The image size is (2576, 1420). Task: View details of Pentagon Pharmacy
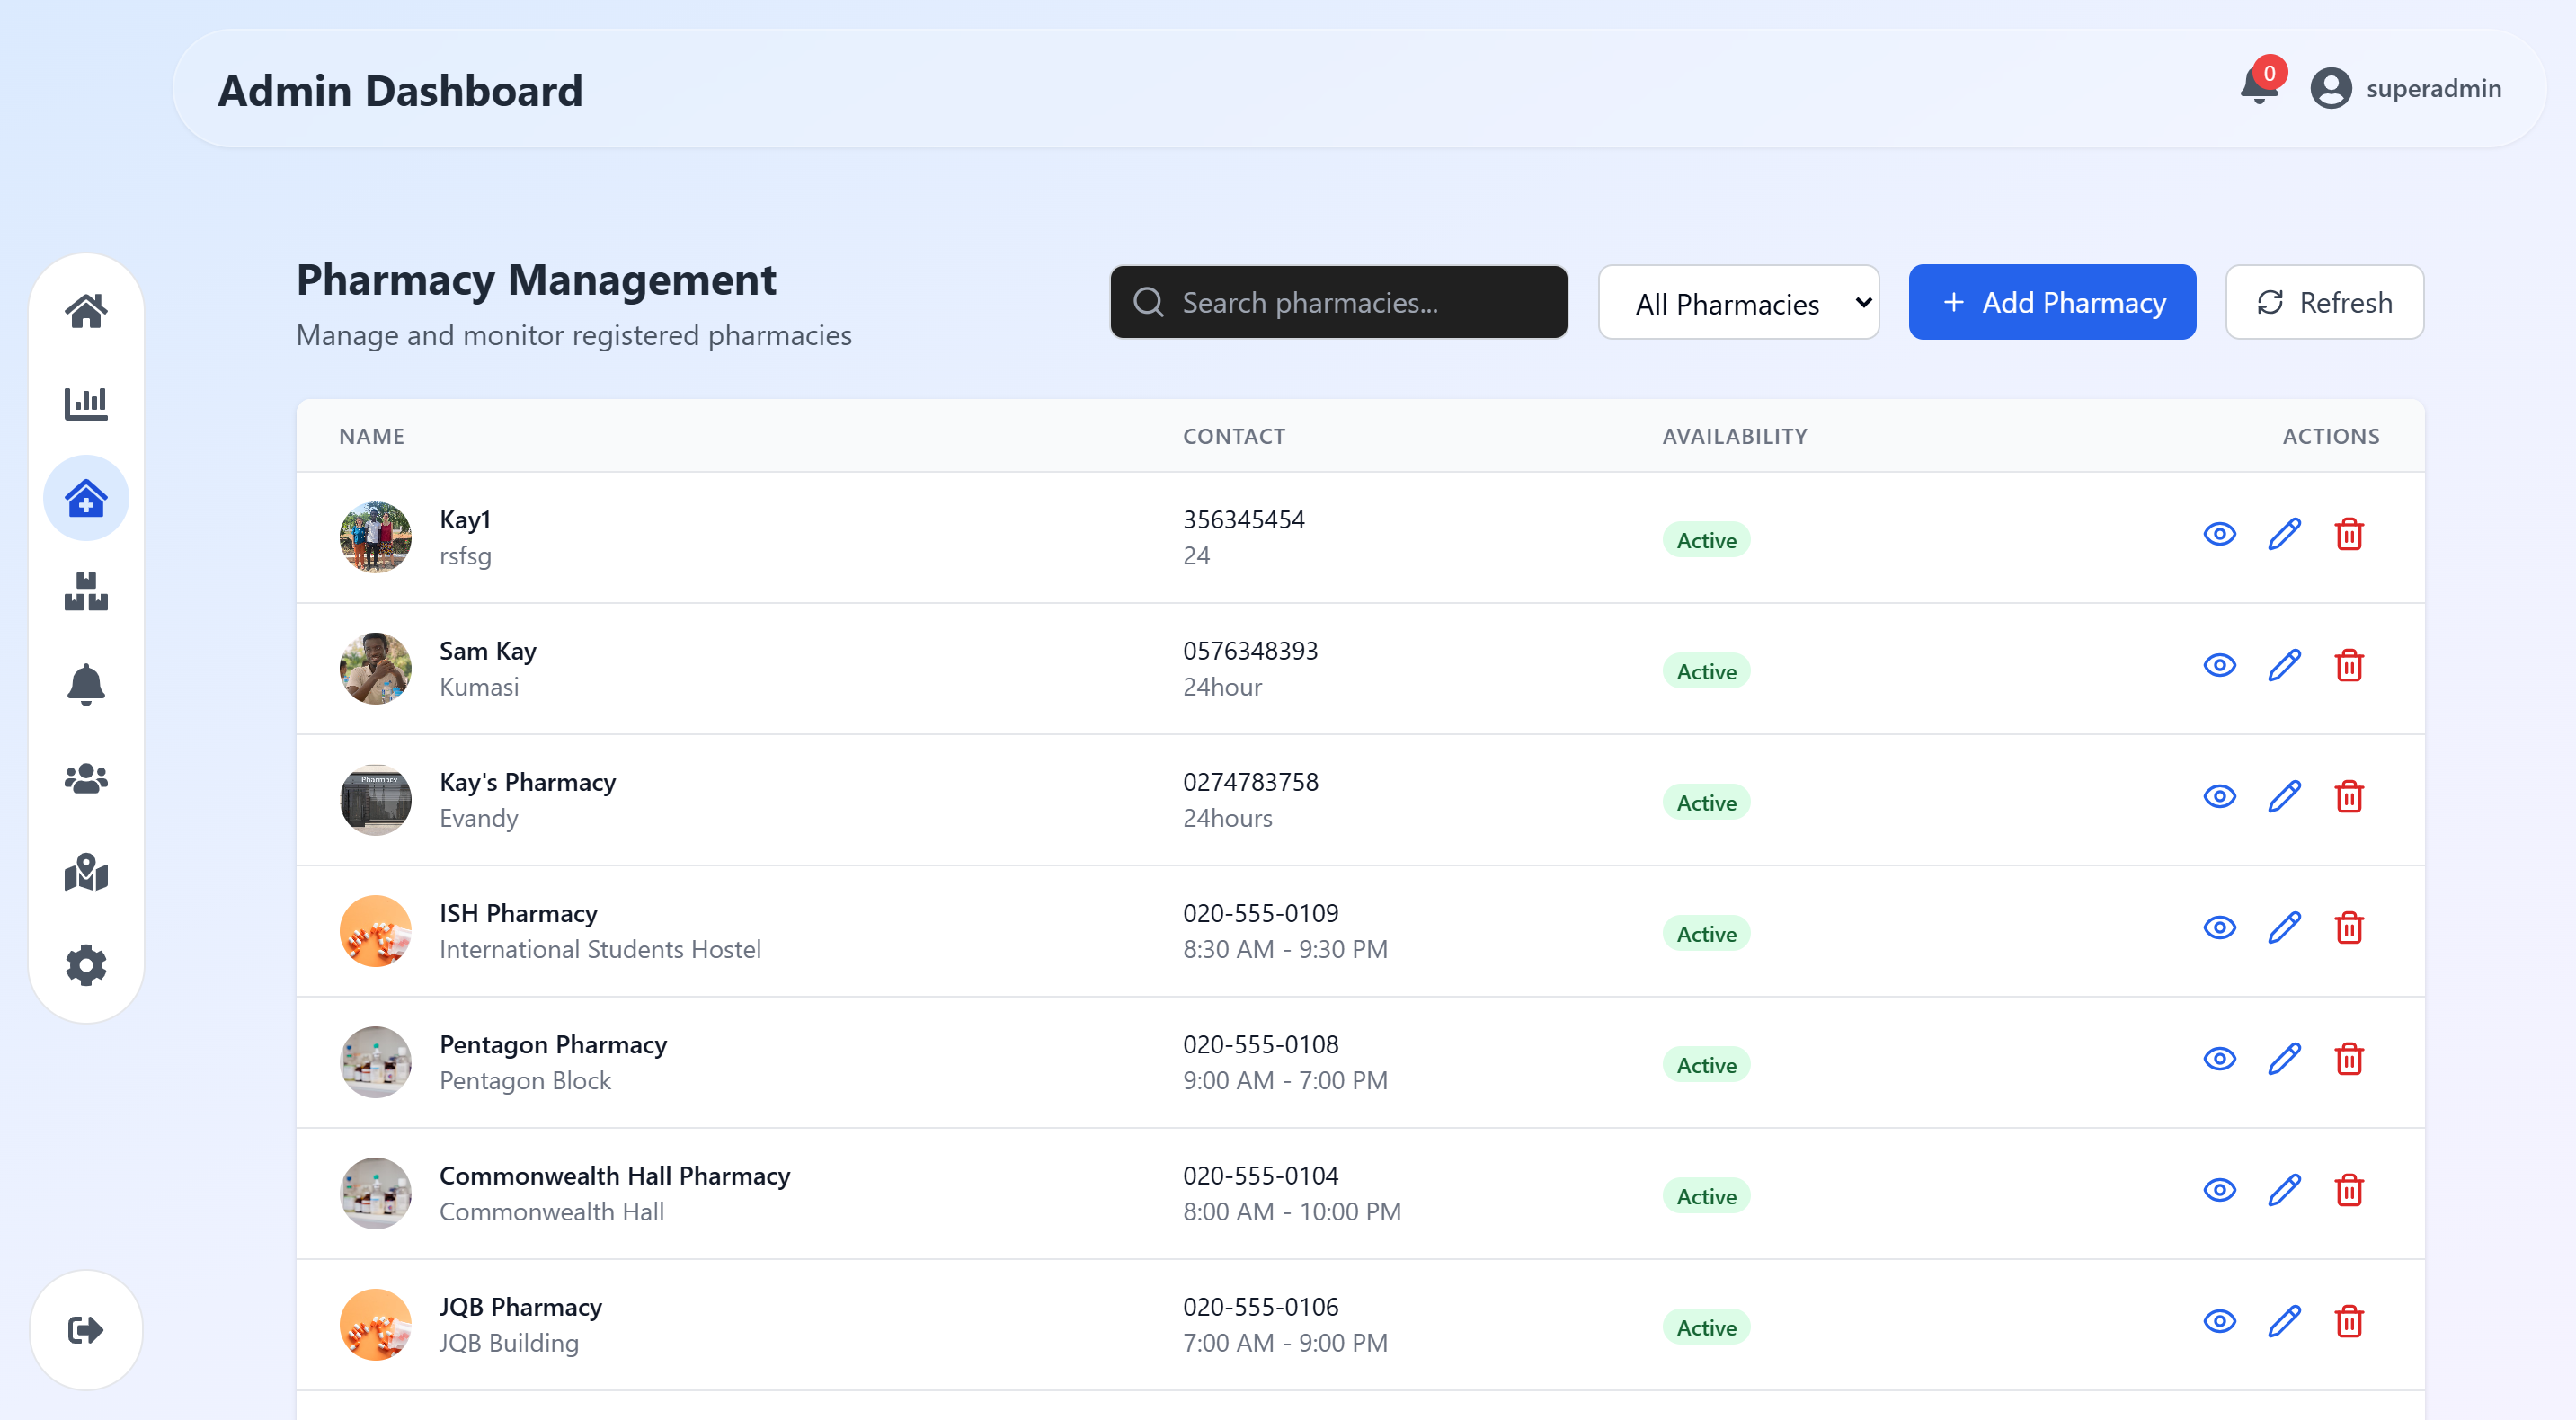(2219, 1059)
